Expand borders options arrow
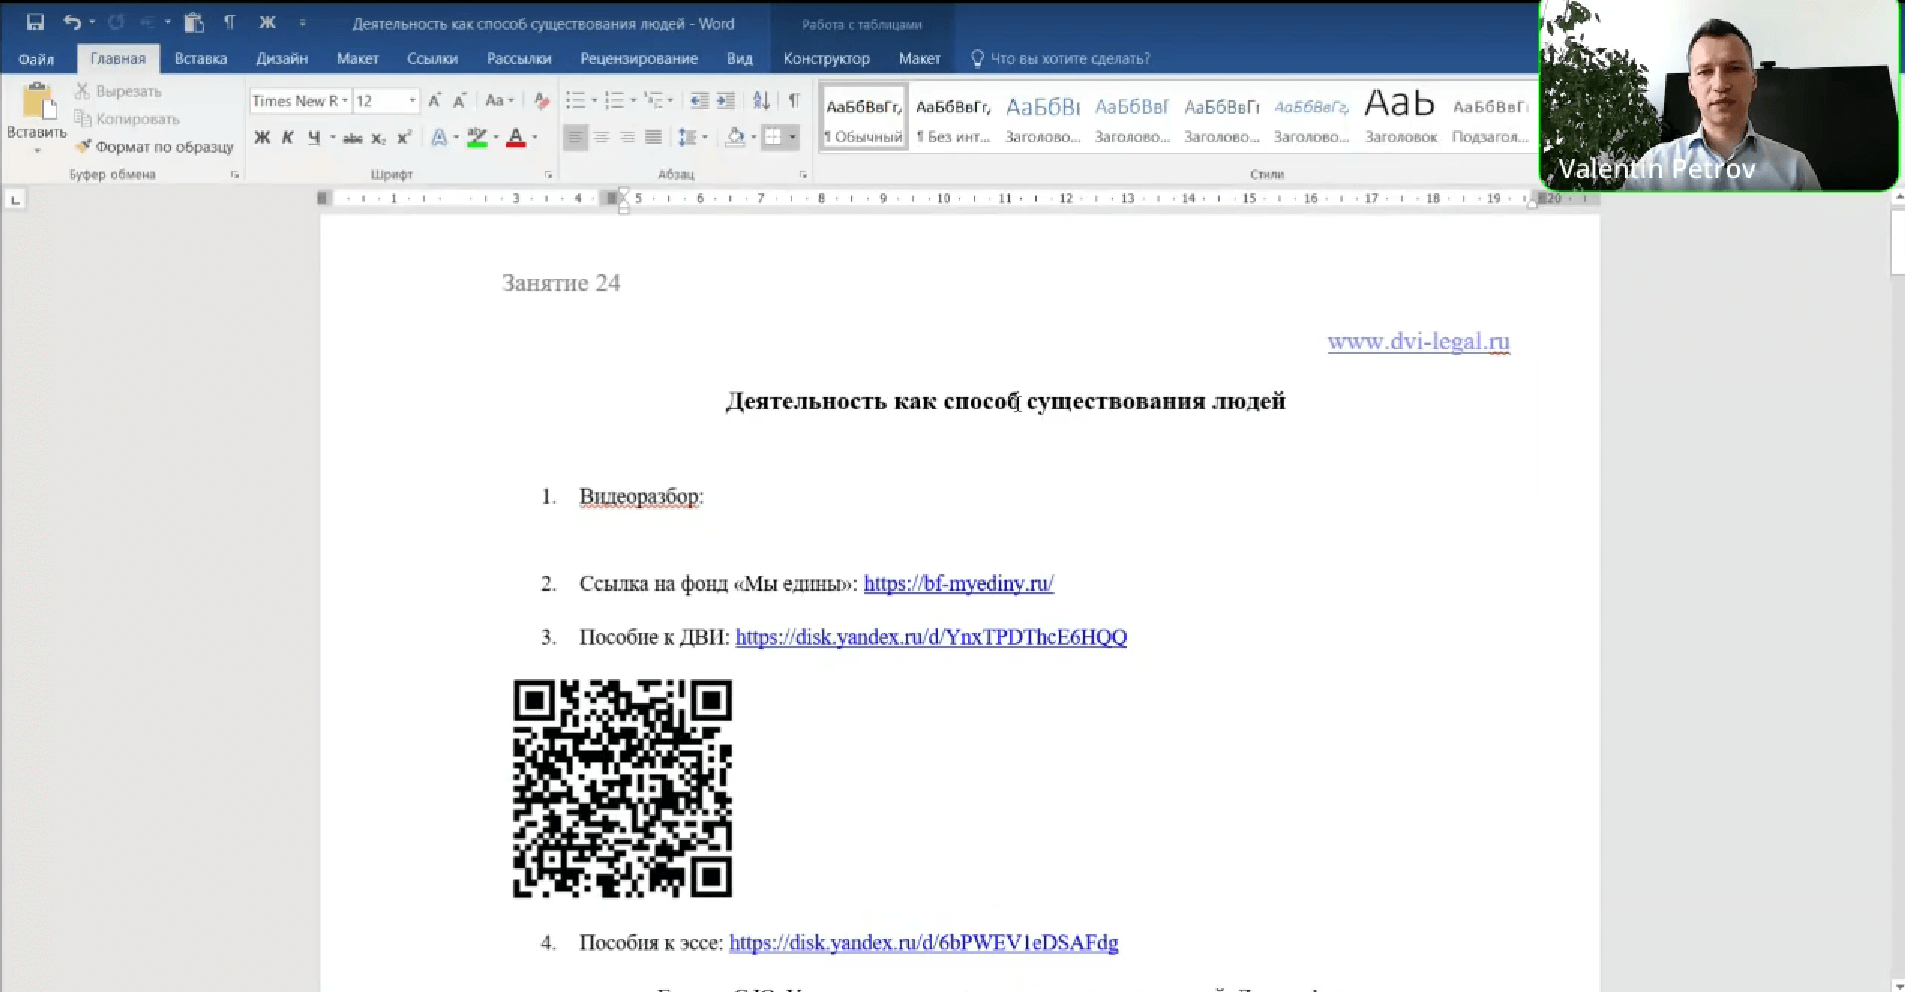Image resolution: width=1905 pixels, height=992 pixels. click(x=792, y=137)
